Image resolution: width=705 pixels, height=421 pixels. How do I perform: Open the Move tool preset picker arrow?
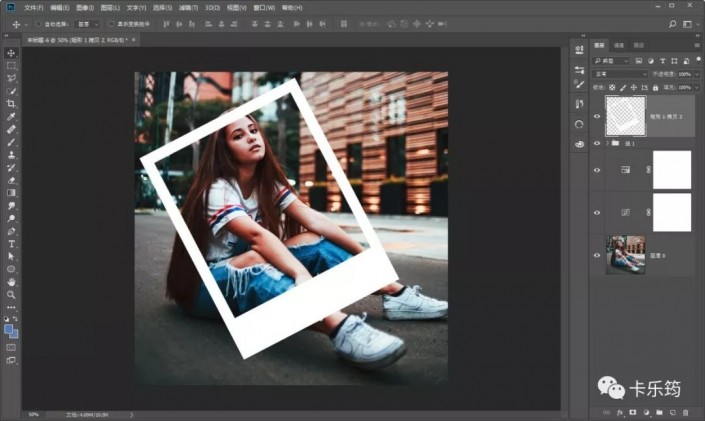26,24
